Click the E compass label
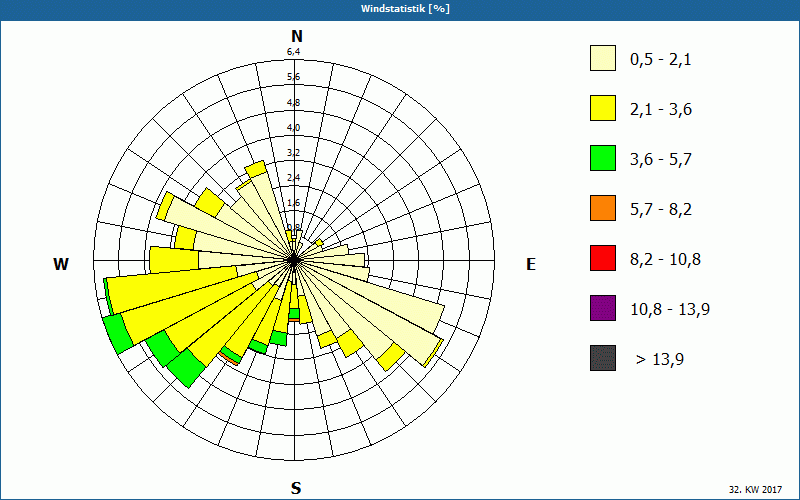The width and height of the screenshot is (800, 500). pyautogui.click(x=531, y=264)
